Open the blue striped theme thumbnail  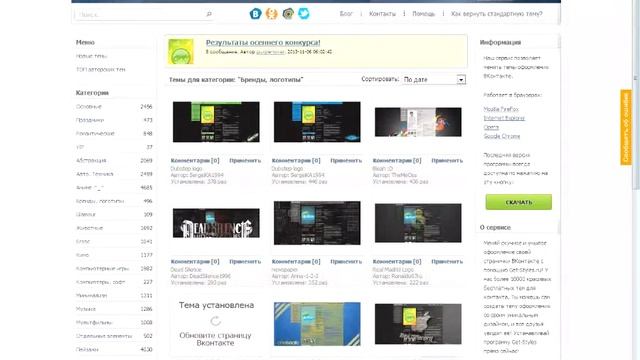[317, 324]
